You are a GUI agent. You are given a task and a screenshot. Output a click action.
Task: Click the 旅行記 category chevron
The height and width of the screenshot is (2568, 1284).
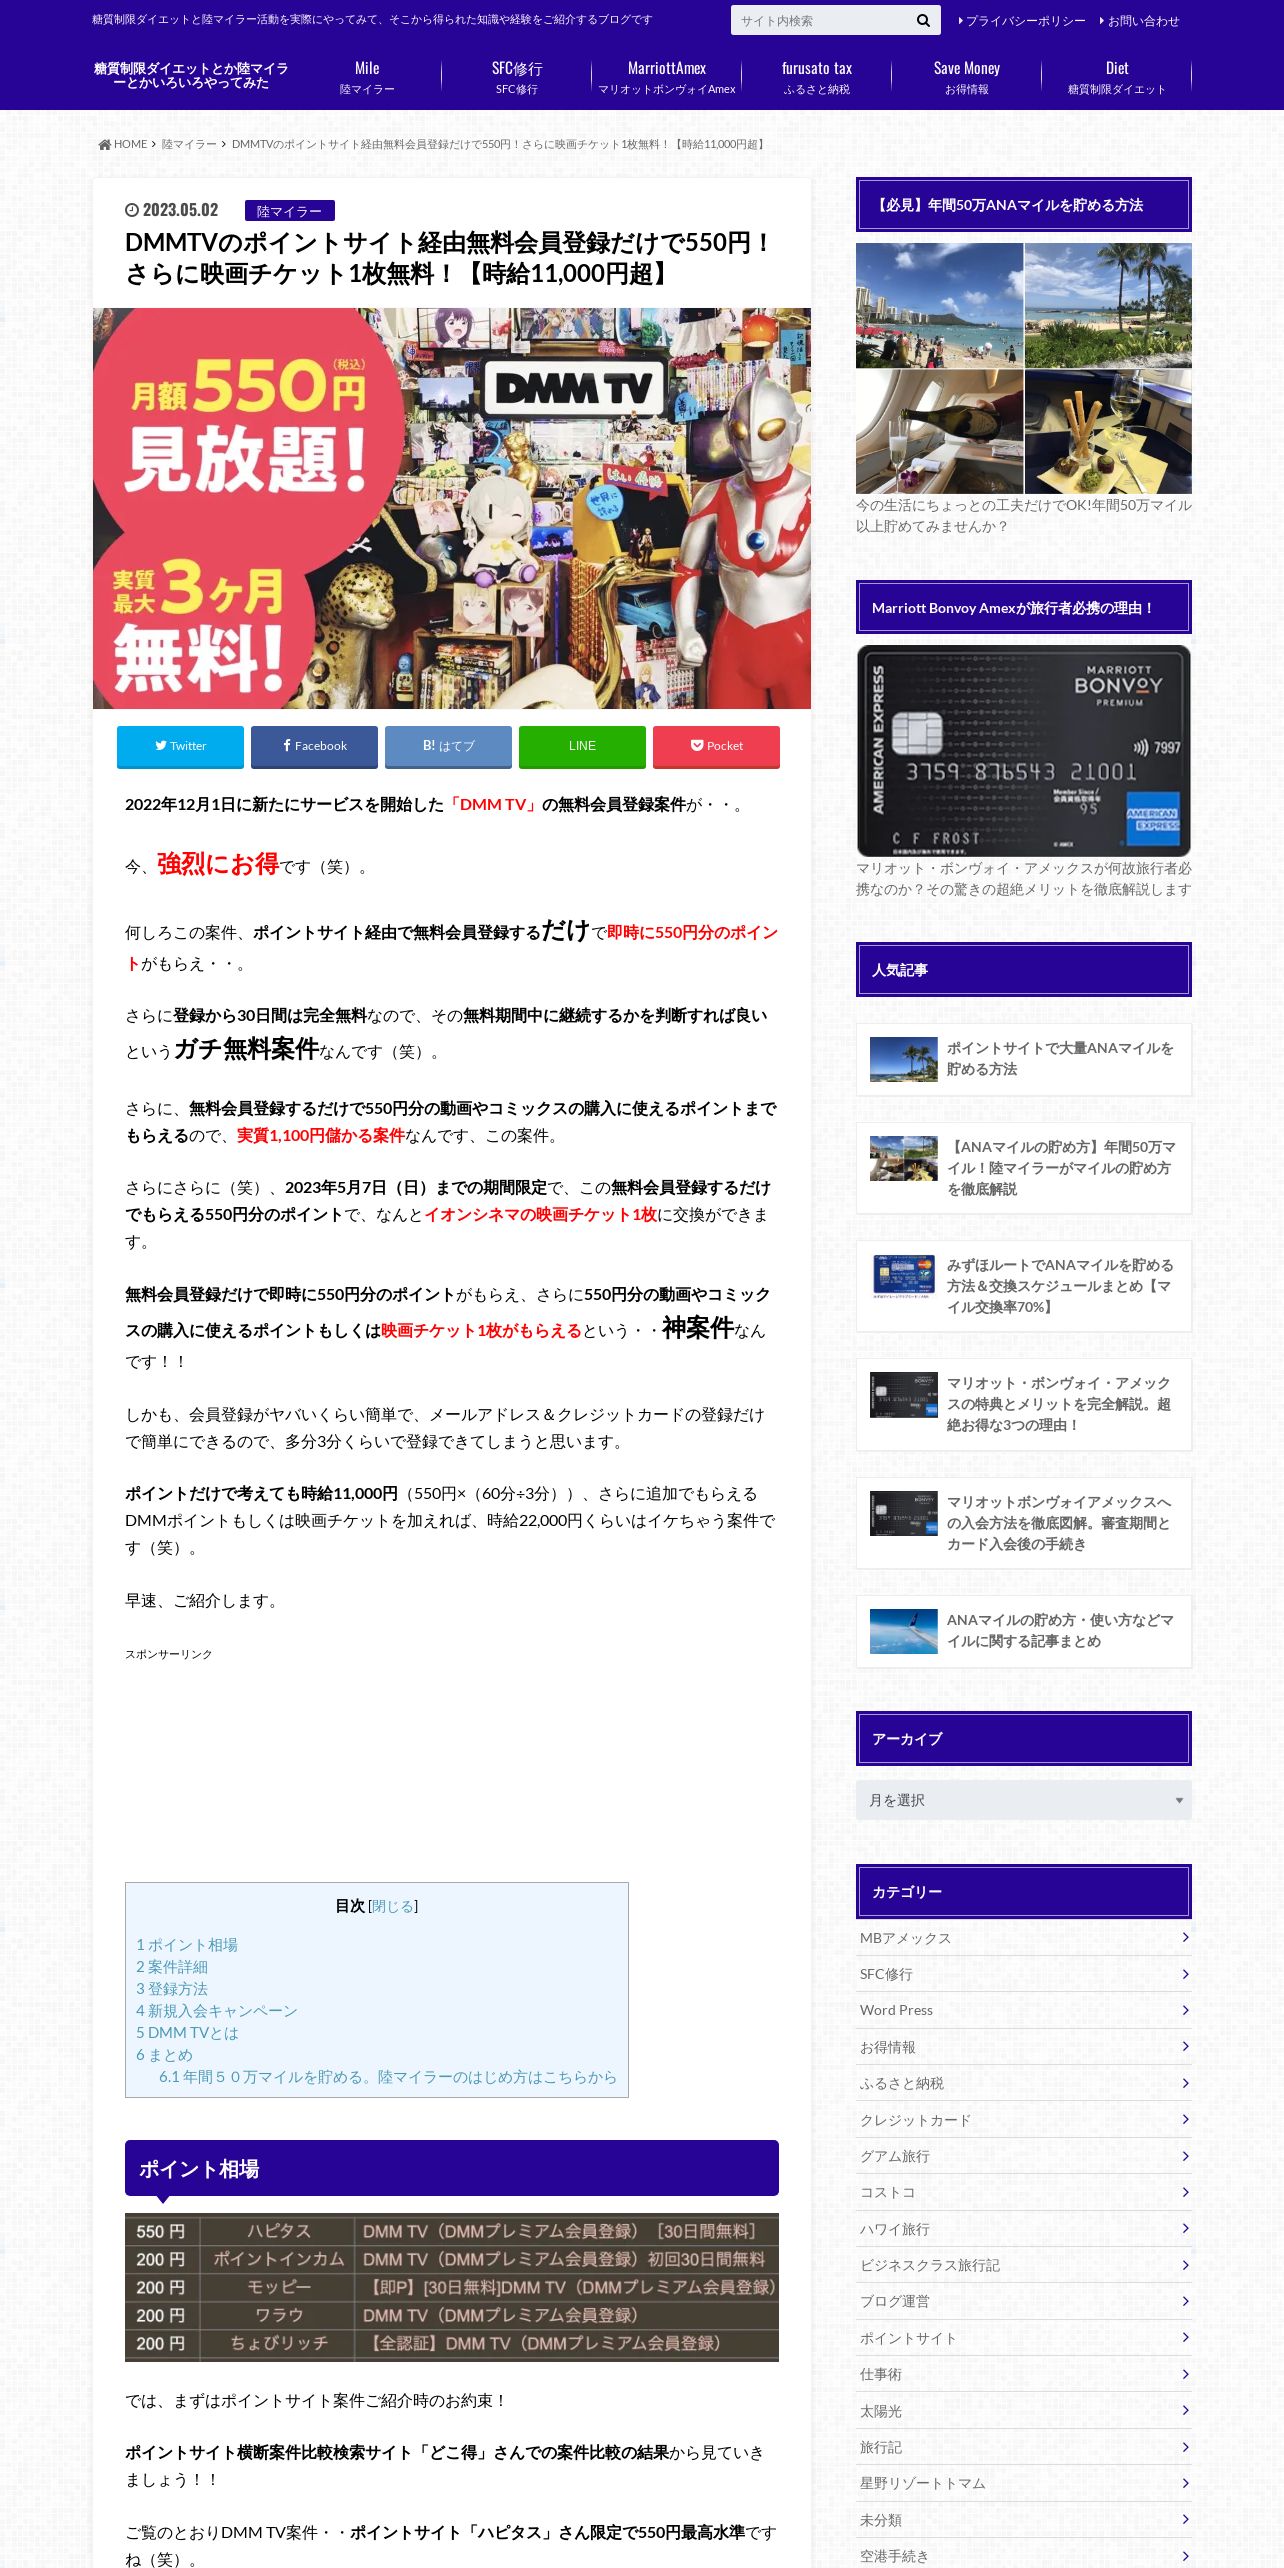[1185, 2447]
